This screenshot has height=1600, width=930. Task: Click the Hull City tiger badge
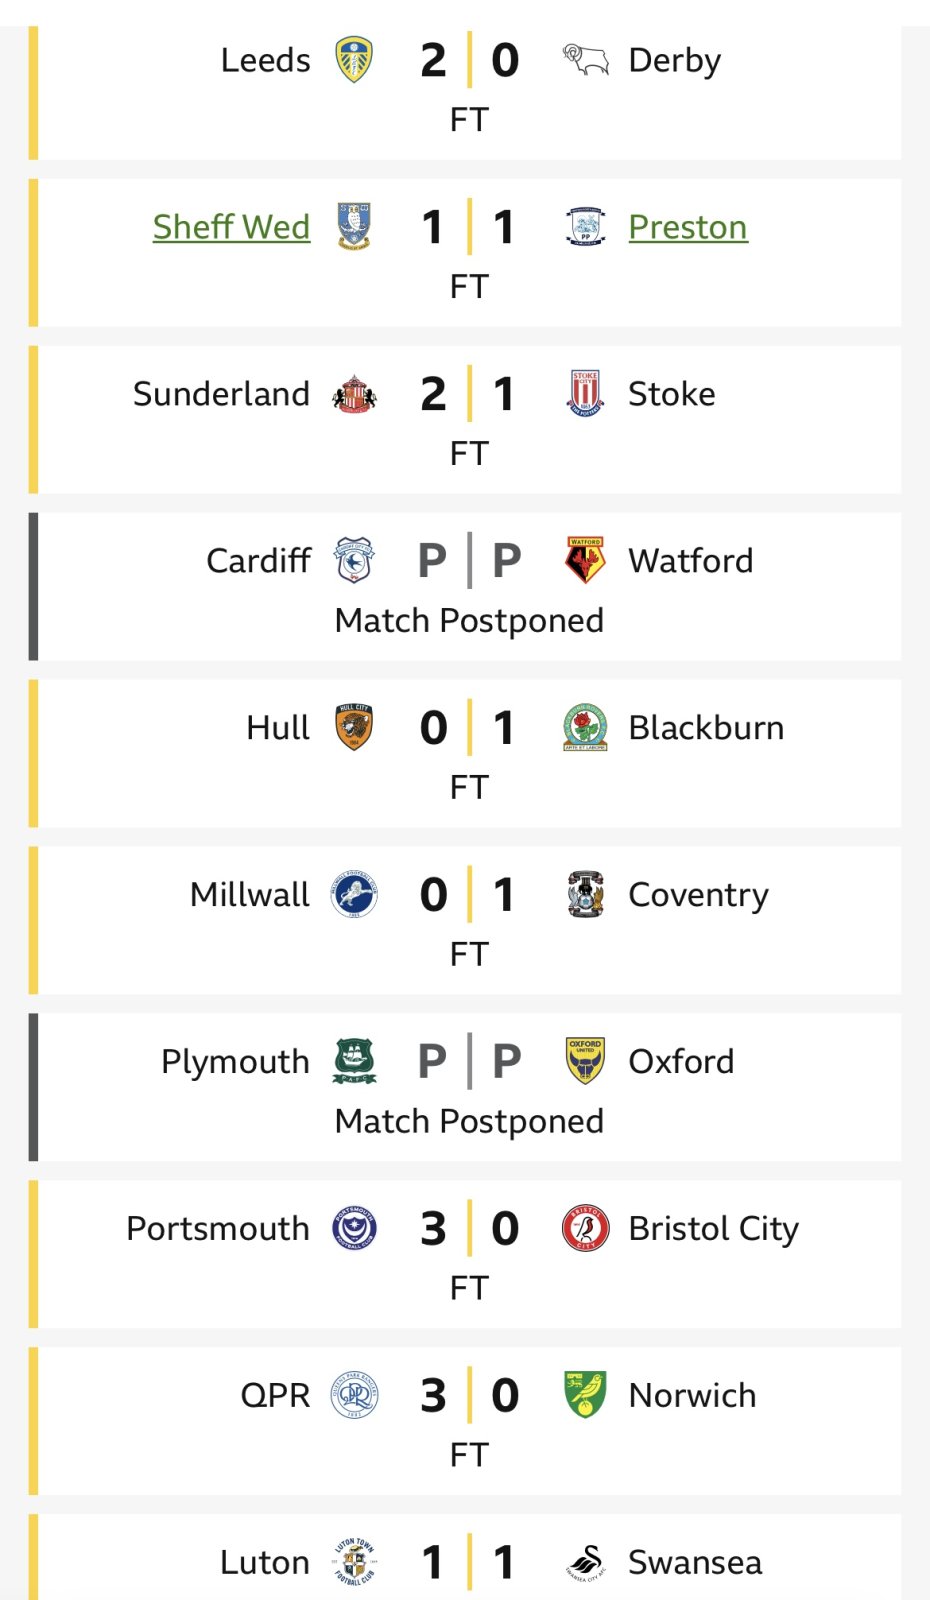coord(354,728)
